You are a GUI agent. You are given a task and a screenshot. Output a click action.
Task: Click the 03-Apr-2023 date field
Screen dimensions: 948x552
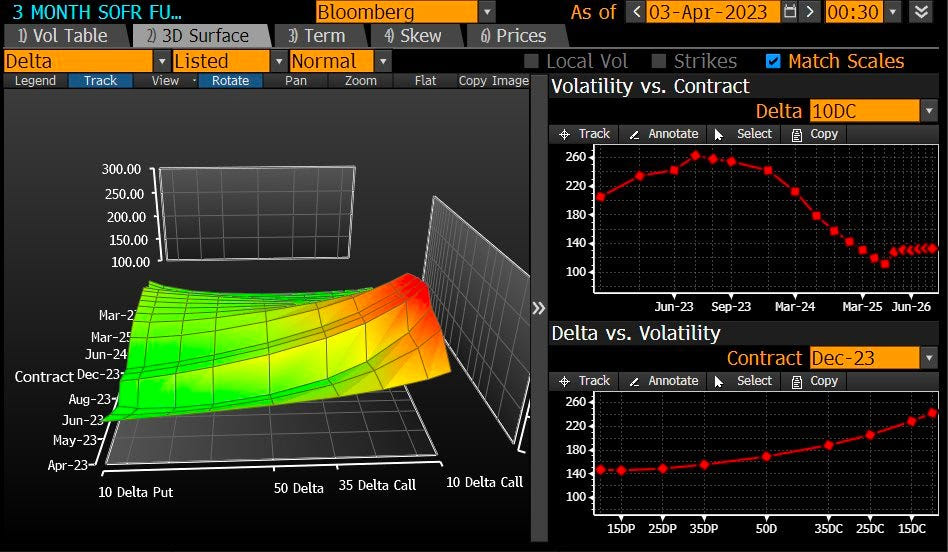click(713, 12)
